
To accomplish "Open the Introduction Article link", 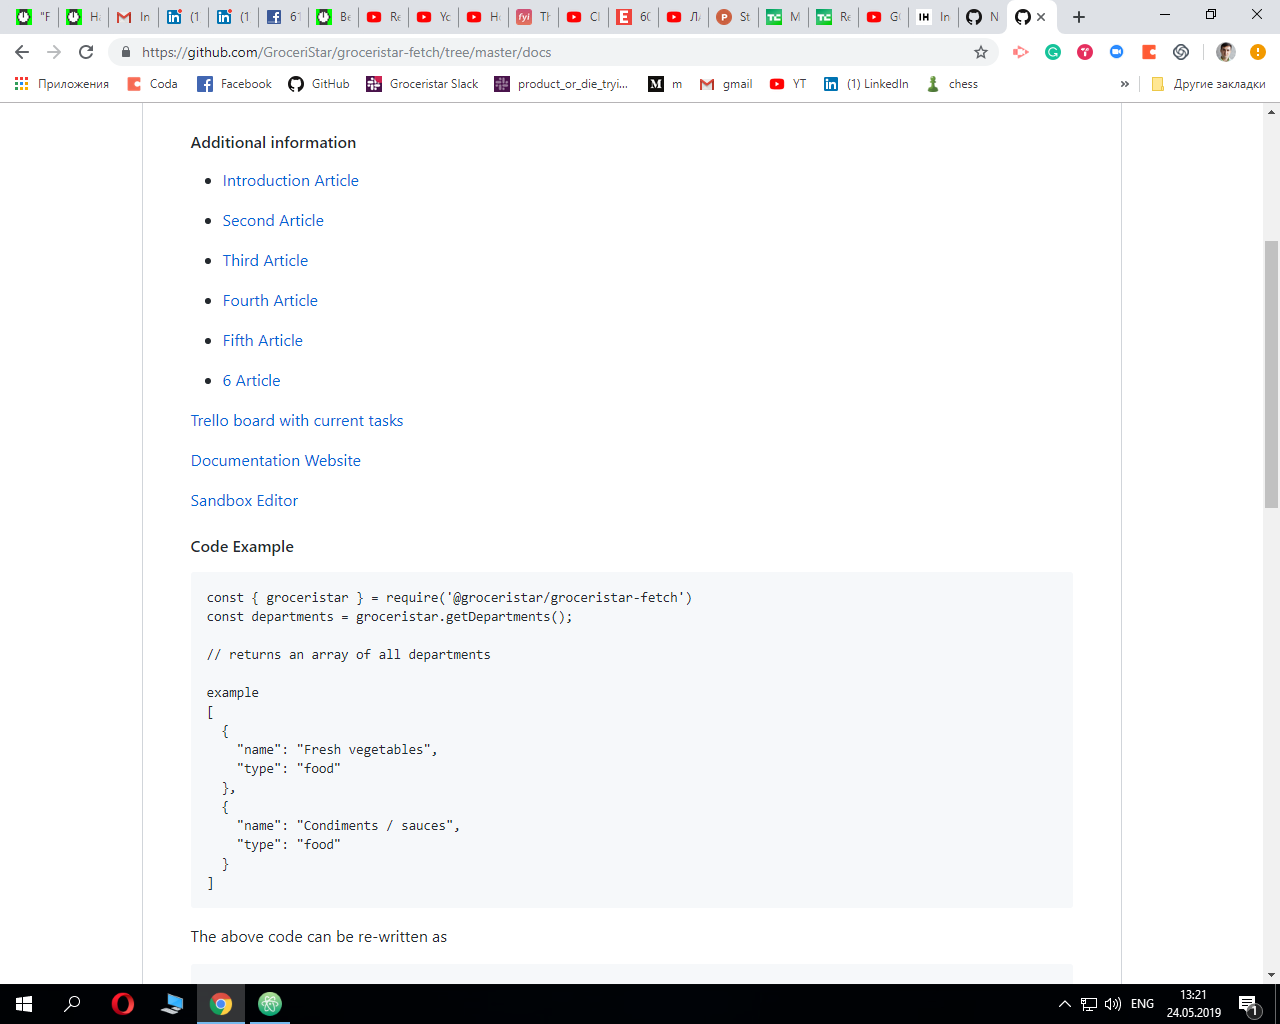I will [x=290, y=181].
